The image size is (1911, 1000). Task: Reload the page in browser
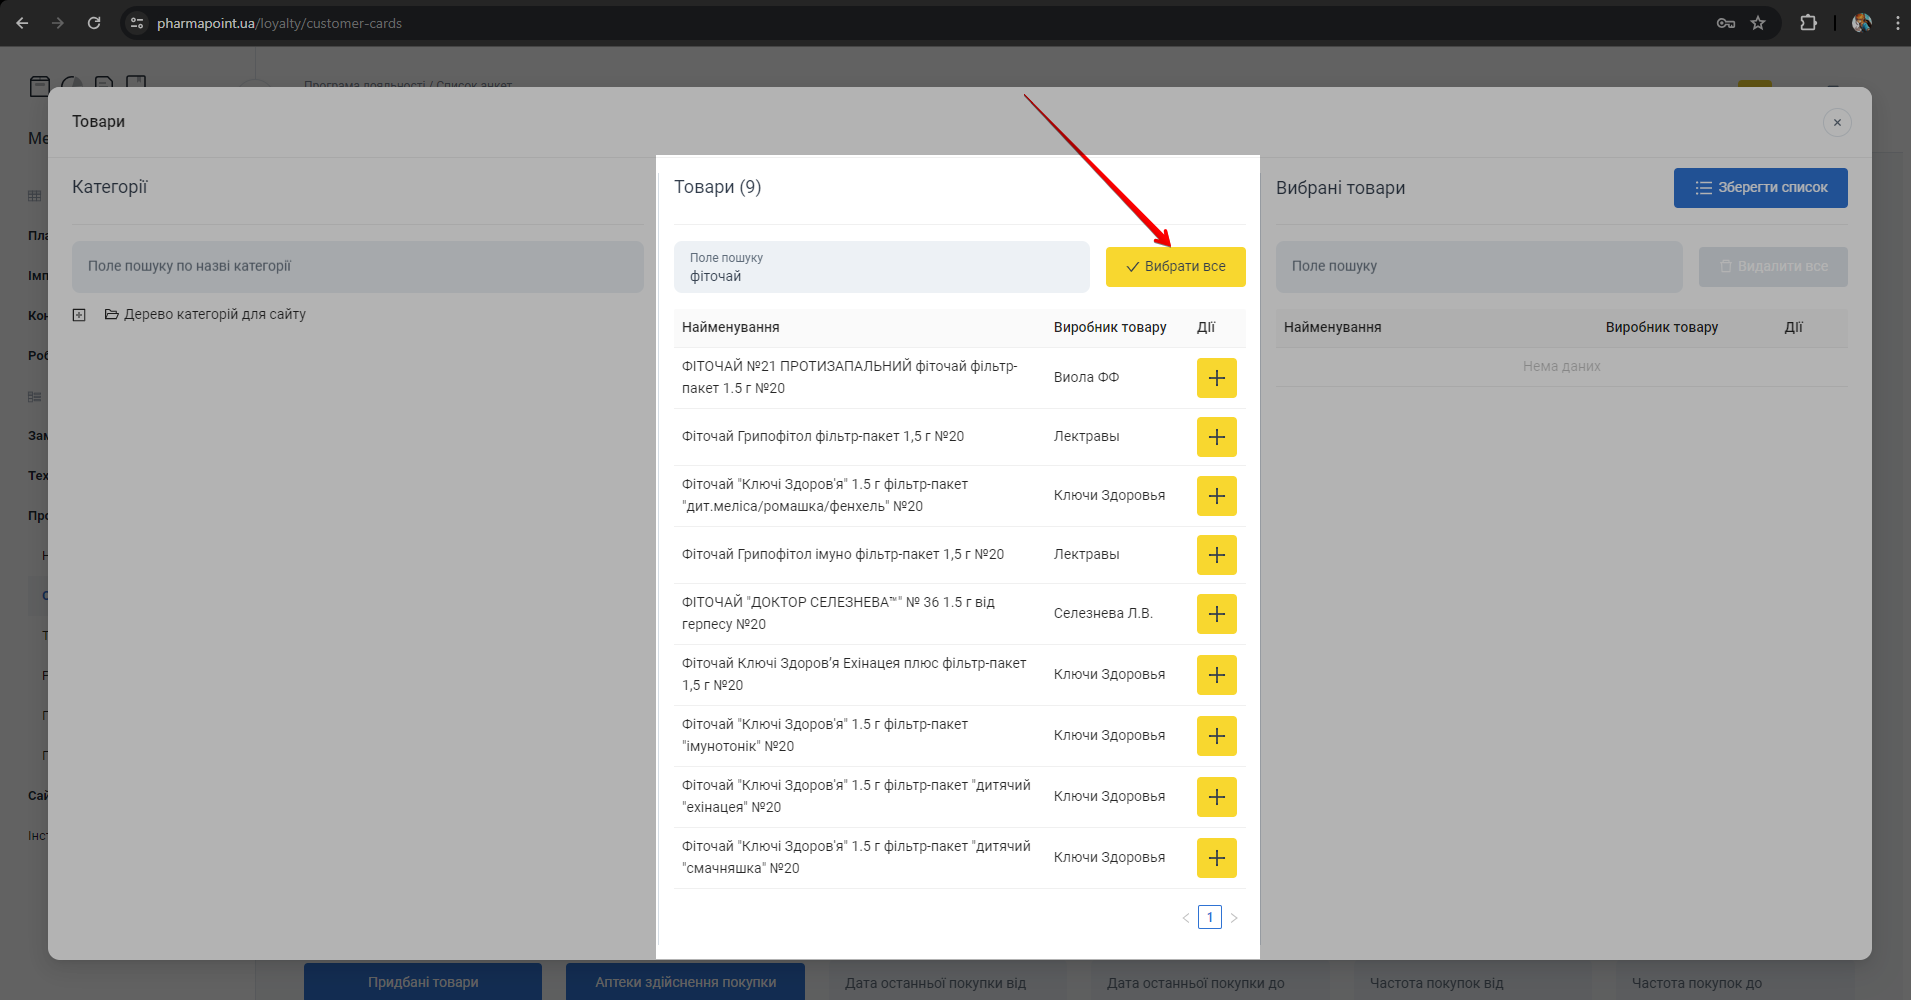click(94, 23)
